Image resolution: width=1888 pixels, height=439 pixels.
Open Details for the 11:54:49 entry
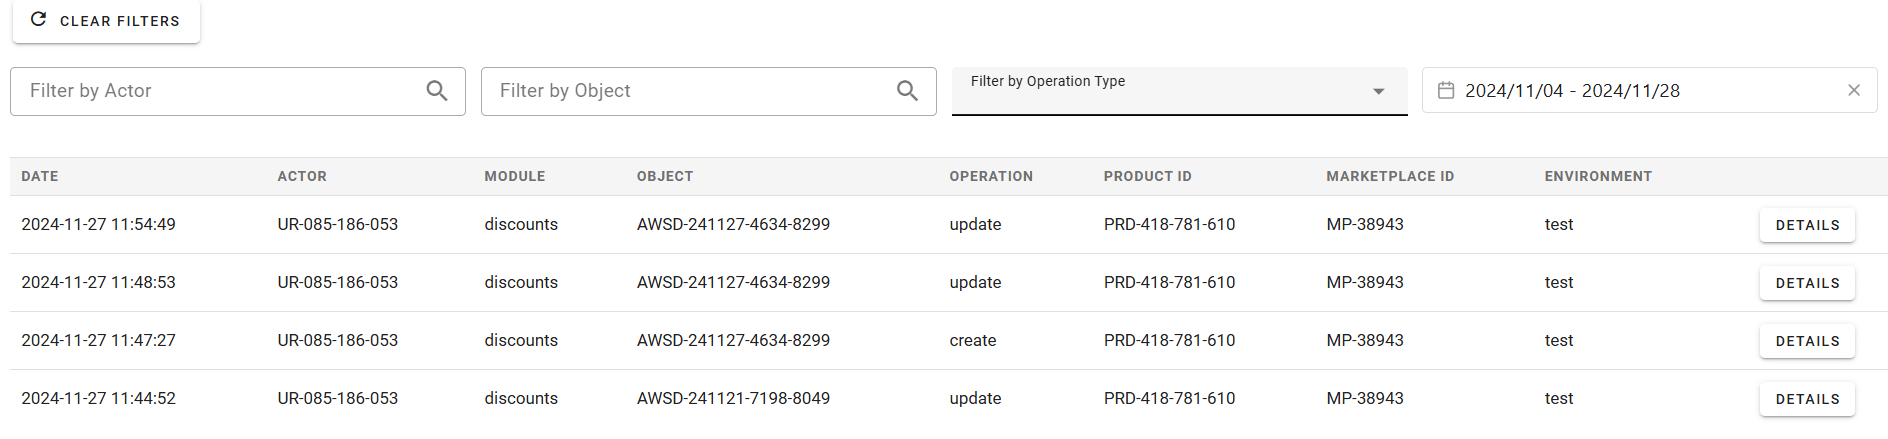[x=1807, y=225]
